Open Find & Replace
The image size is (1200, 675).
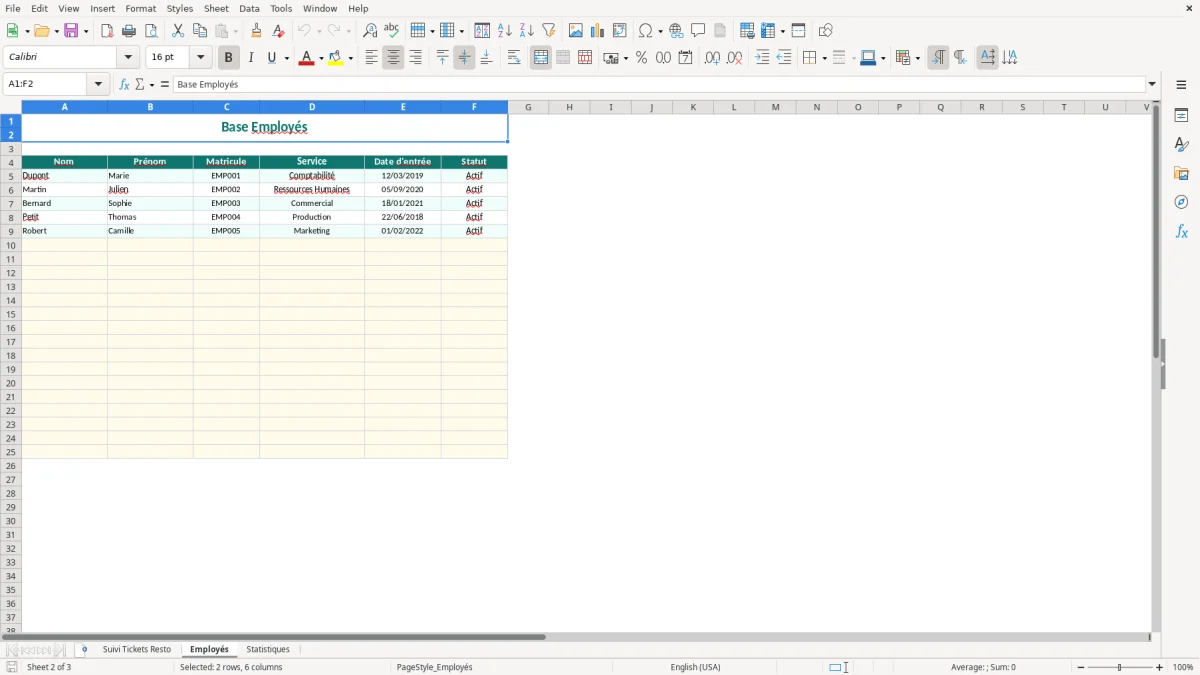tap(370, 31)
